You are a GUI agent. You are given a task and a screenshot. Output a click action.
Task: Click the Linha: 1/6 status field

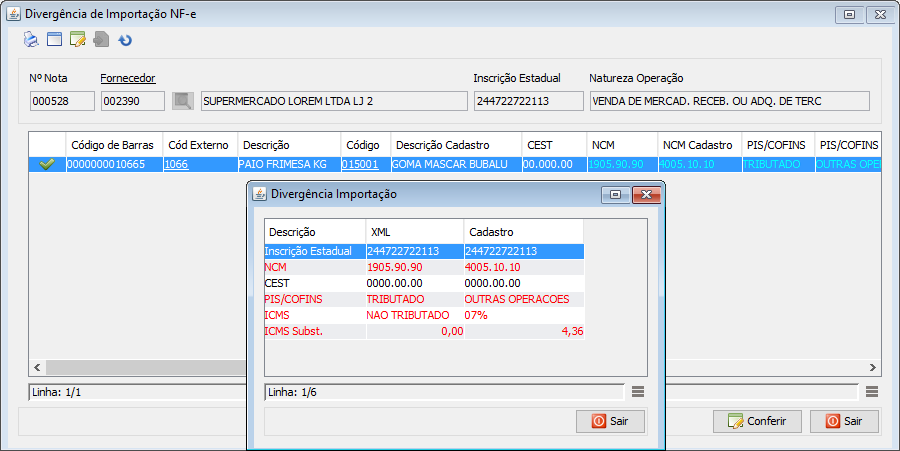point(444,392)
